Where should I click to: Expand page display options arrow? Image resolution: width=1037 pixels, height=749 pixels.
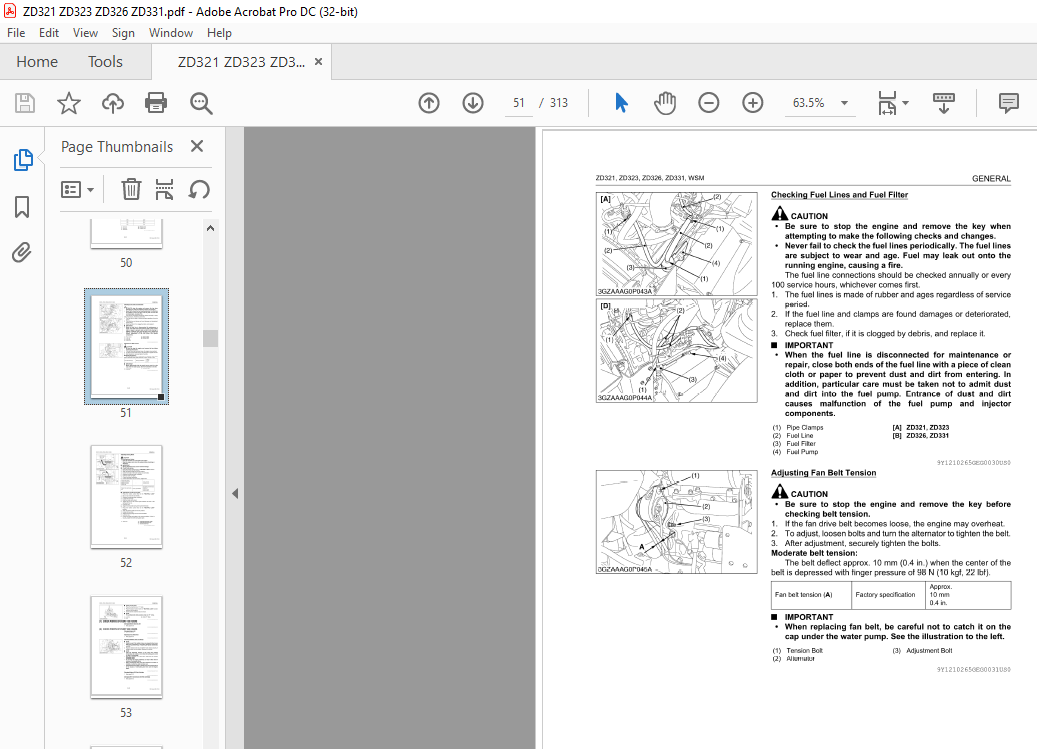pyautogui.click(x=906, y=103)
